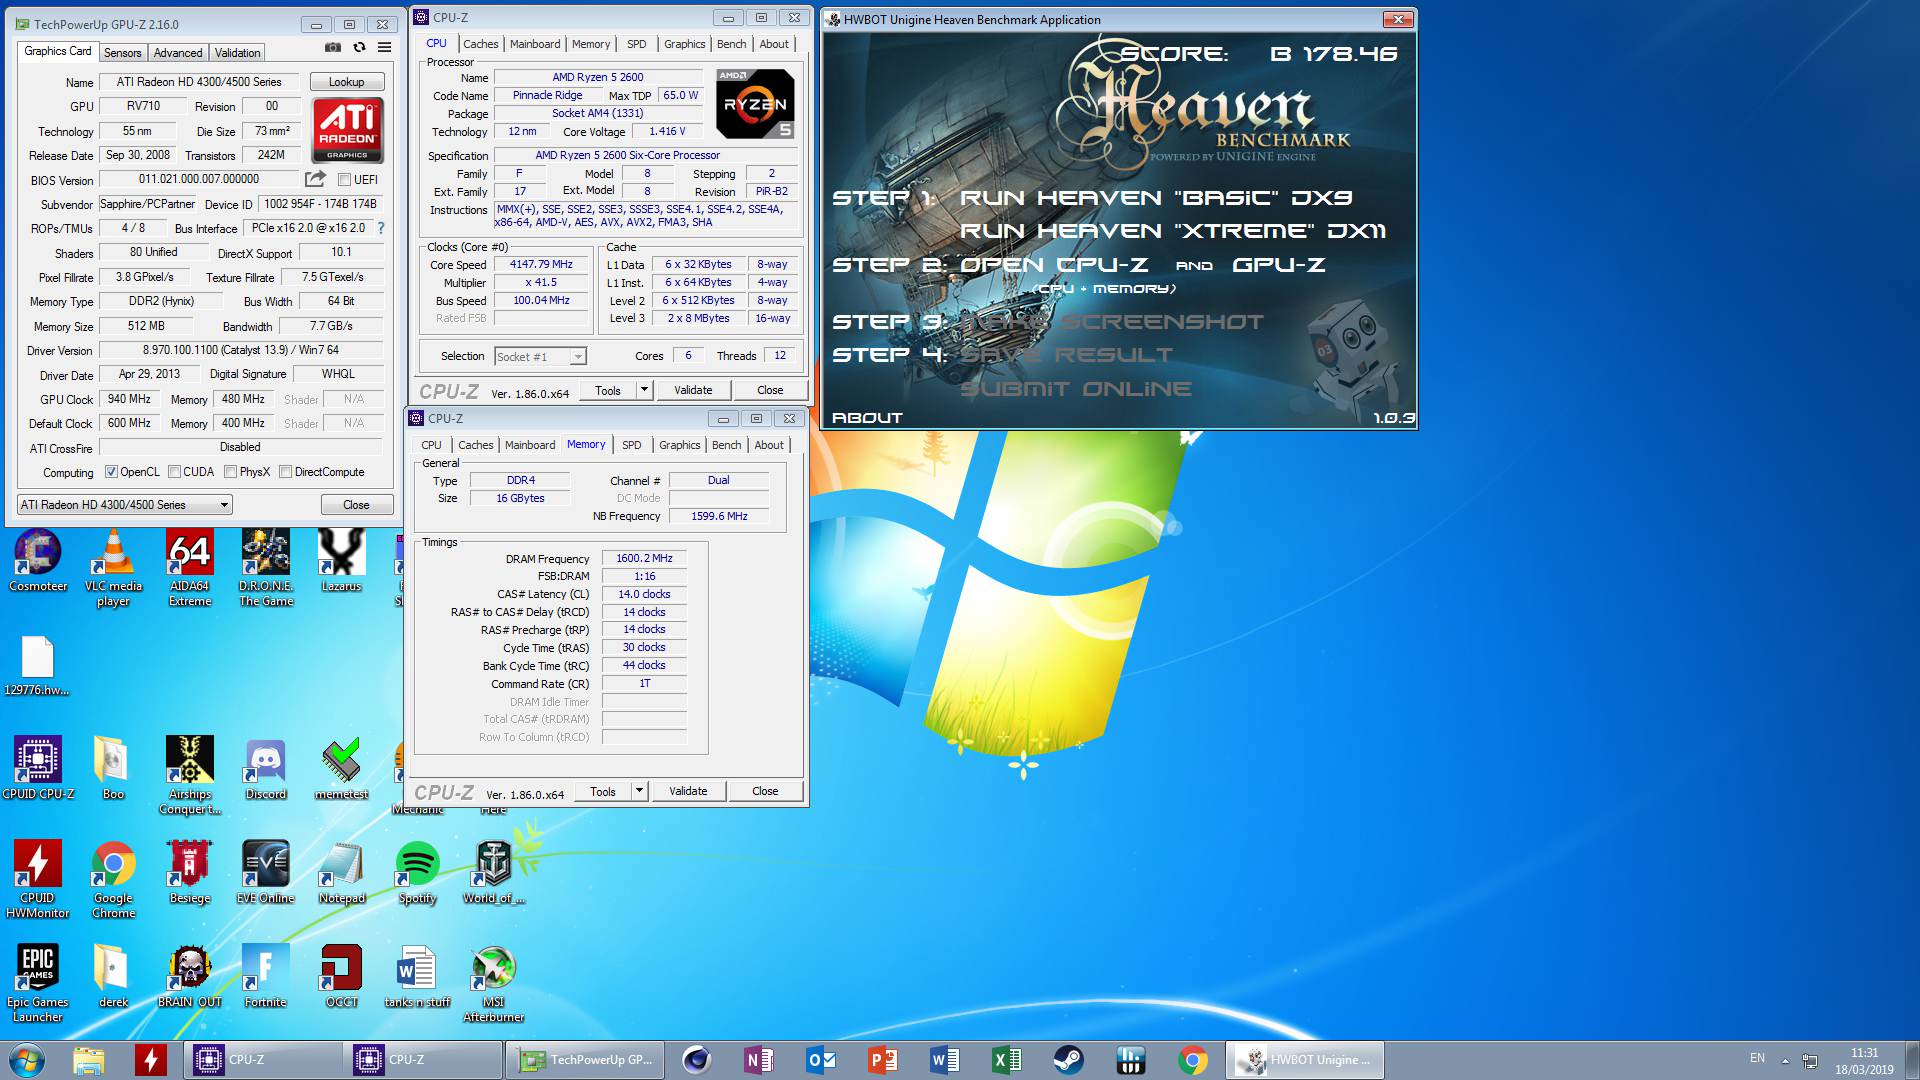Open Steam from the taskbar
Image resolution: width=1920 pixels, height=1080 pixels.
click(1068, 1060)
